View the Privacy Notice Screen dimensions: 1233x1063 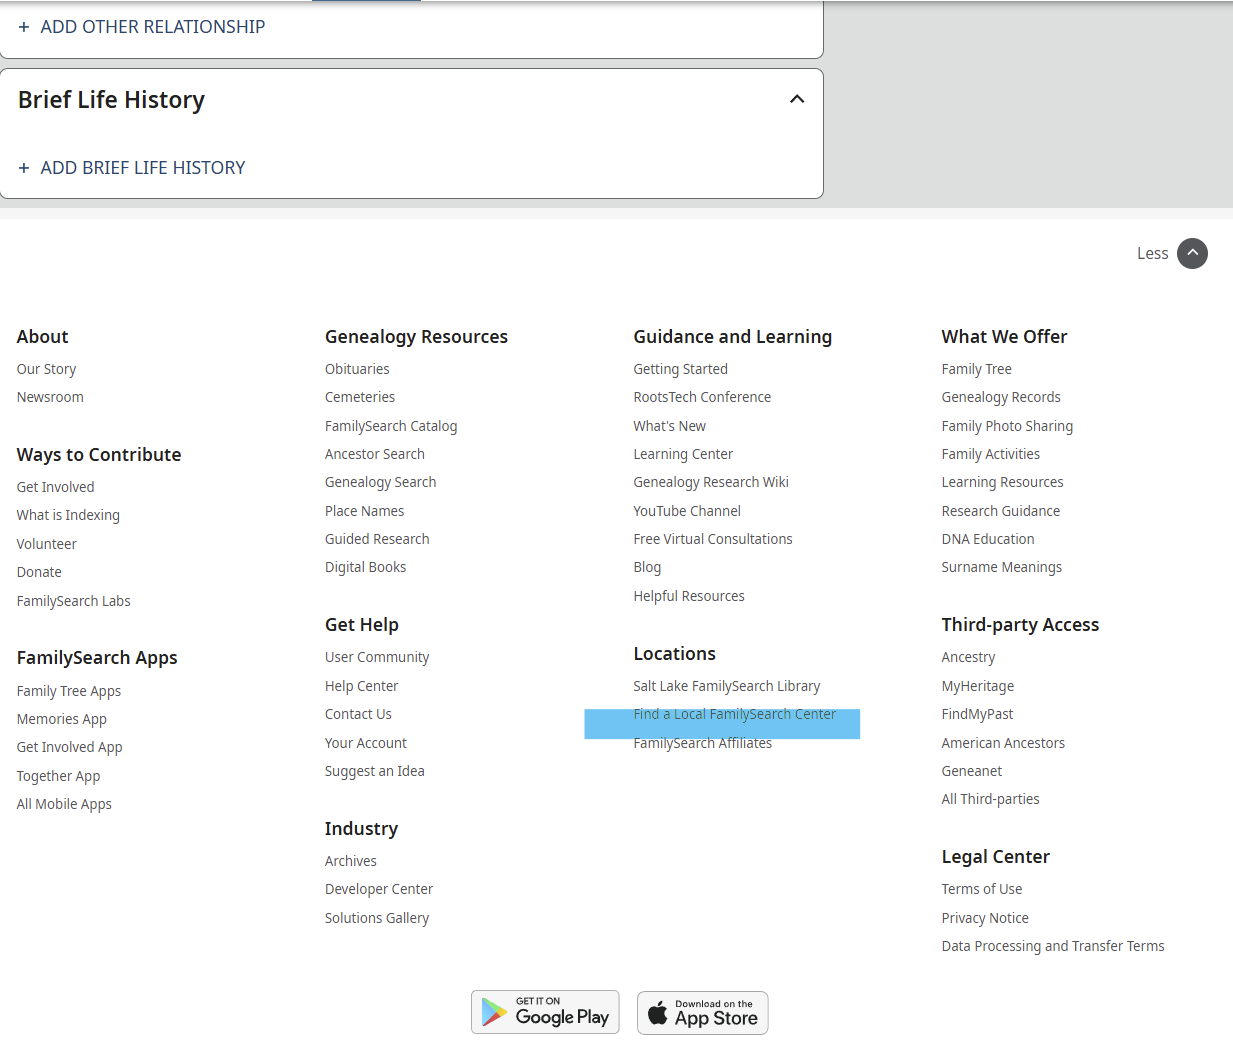pyautogui.click(x=984, y=918)
